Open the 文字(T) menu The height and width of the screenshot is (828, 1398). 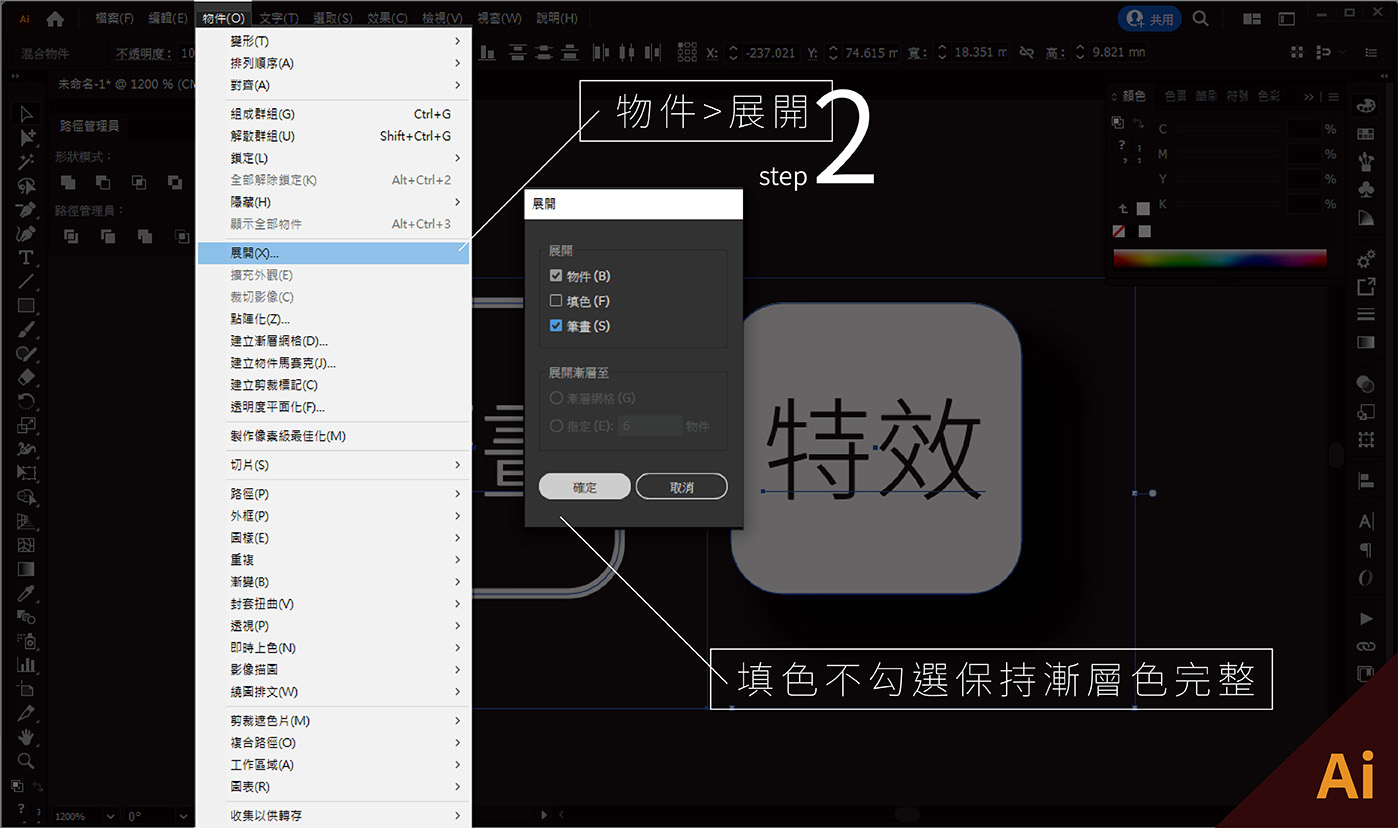click(278, 18)
